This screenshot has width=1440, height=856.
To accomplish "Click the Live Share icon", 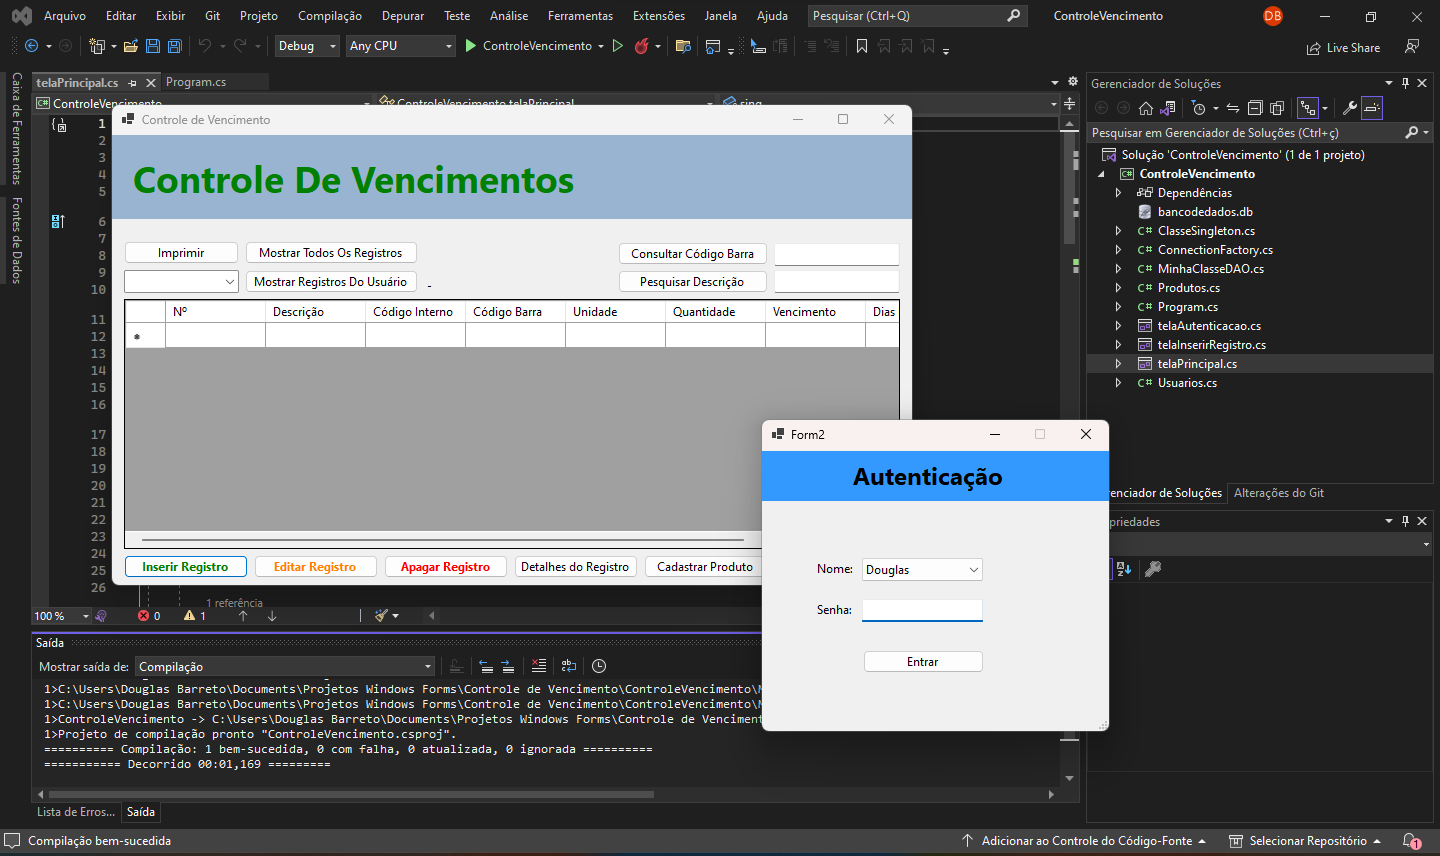I will 1343,48.
